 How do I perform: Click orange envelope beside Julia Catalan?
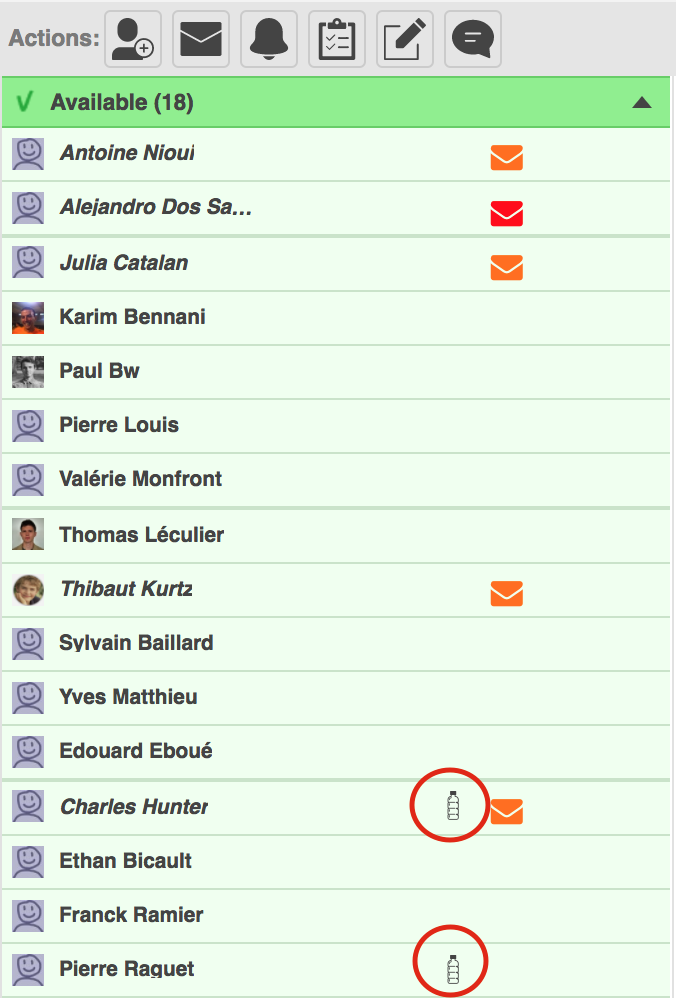click(507, 267)
